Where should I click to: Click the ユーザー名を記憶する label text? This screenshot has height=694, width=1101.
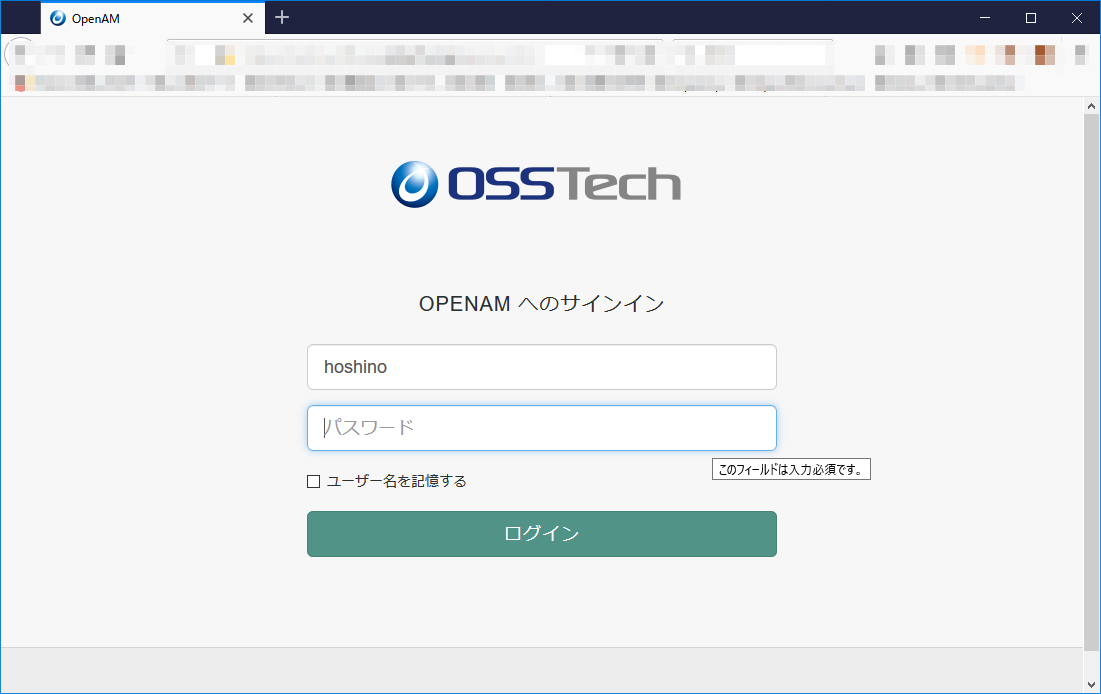pyautogui.click(x=397, y=481)
